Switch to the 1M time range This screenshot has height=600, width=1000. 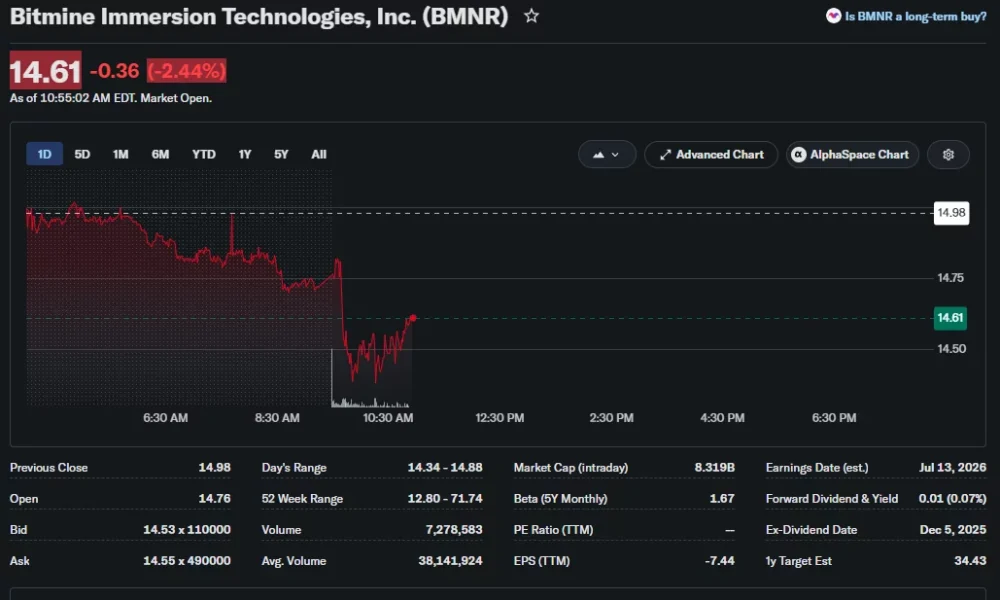tap(121, 154)
